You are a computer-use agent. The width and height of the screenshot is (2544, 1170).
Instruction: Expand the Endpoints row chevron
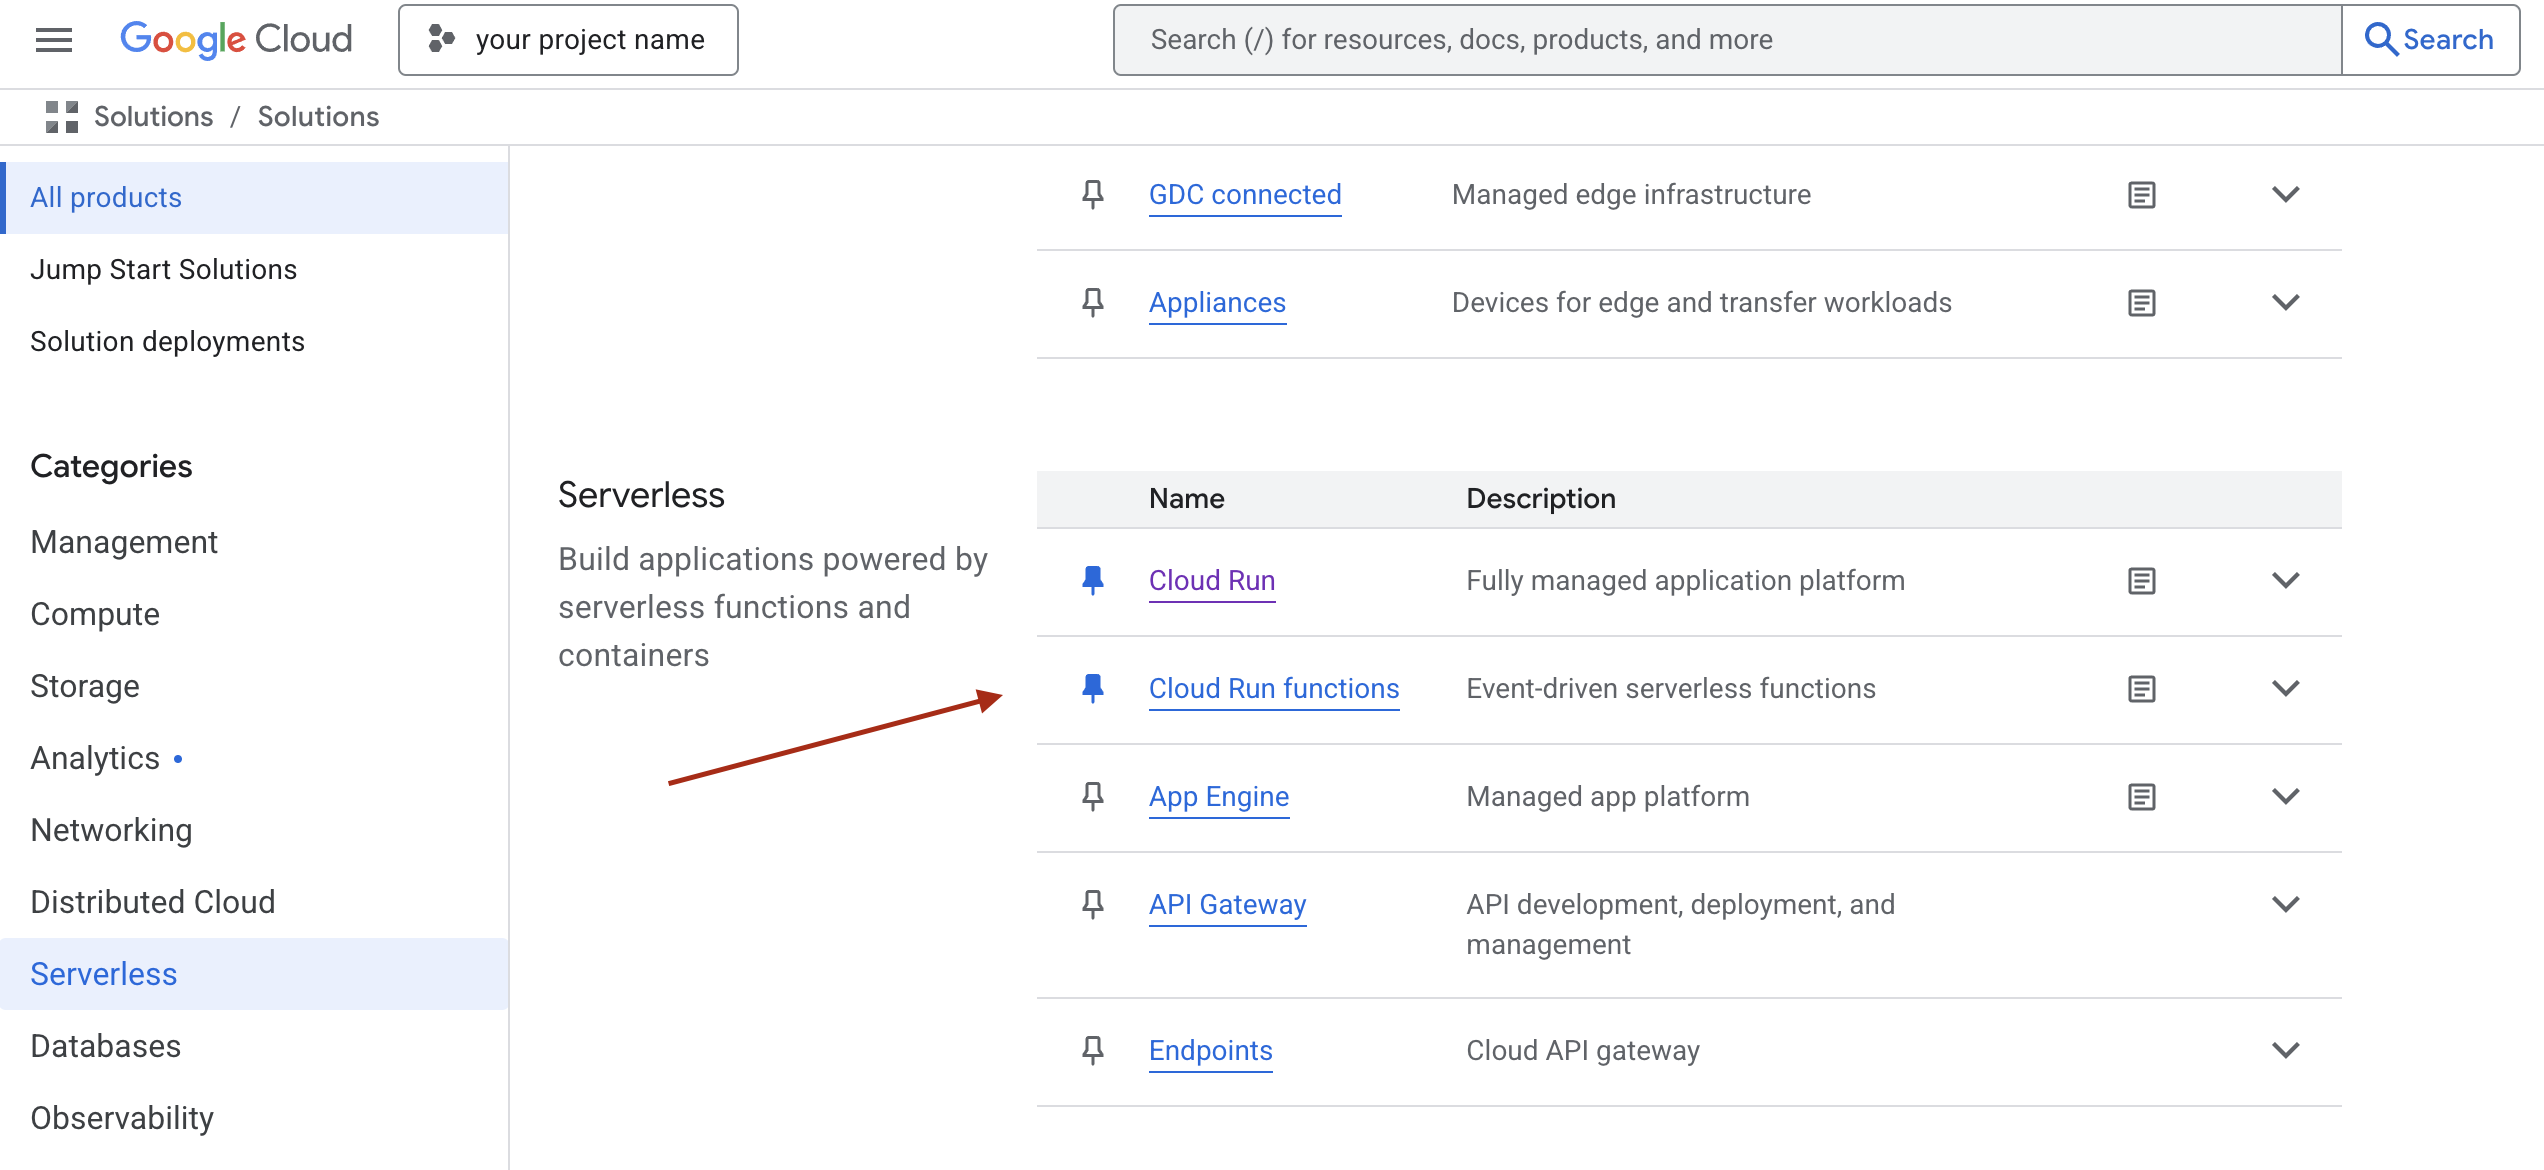(2285, 1051)
